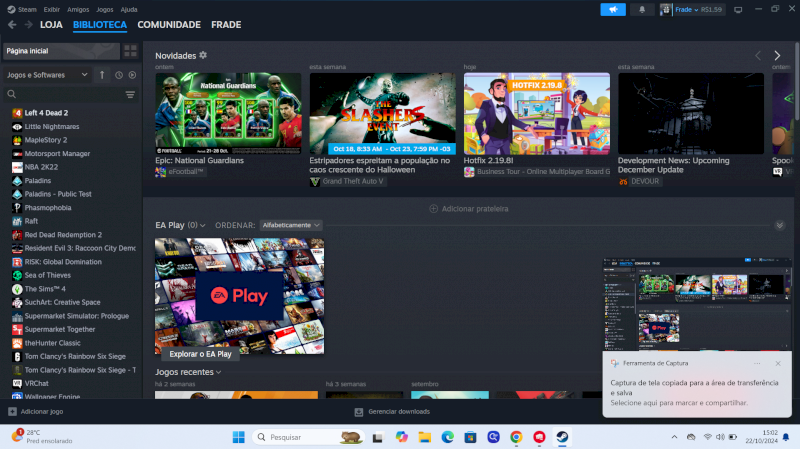Image resolution: width=800 pixels, height=449 pixels.
Task: Open the notifications bell
Action: (x=642, y=9)
